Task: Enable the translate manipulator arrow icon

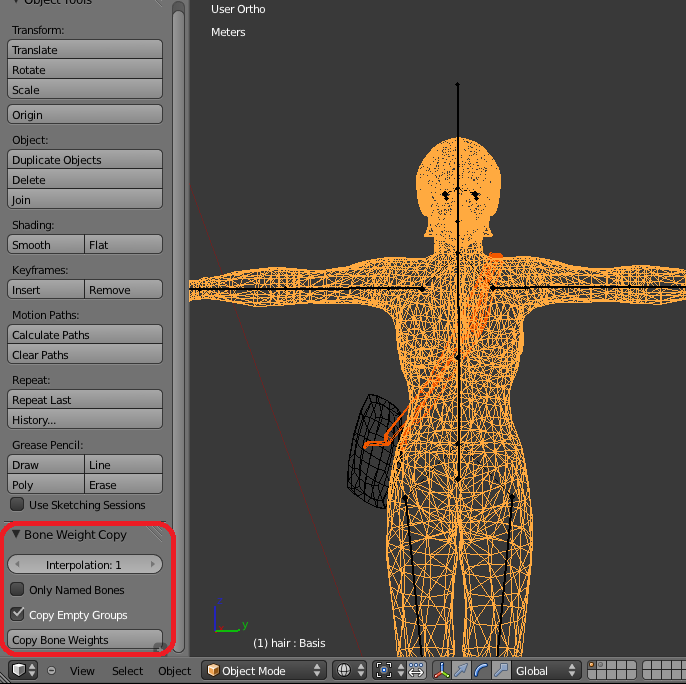Action: (x=461, y=670)
